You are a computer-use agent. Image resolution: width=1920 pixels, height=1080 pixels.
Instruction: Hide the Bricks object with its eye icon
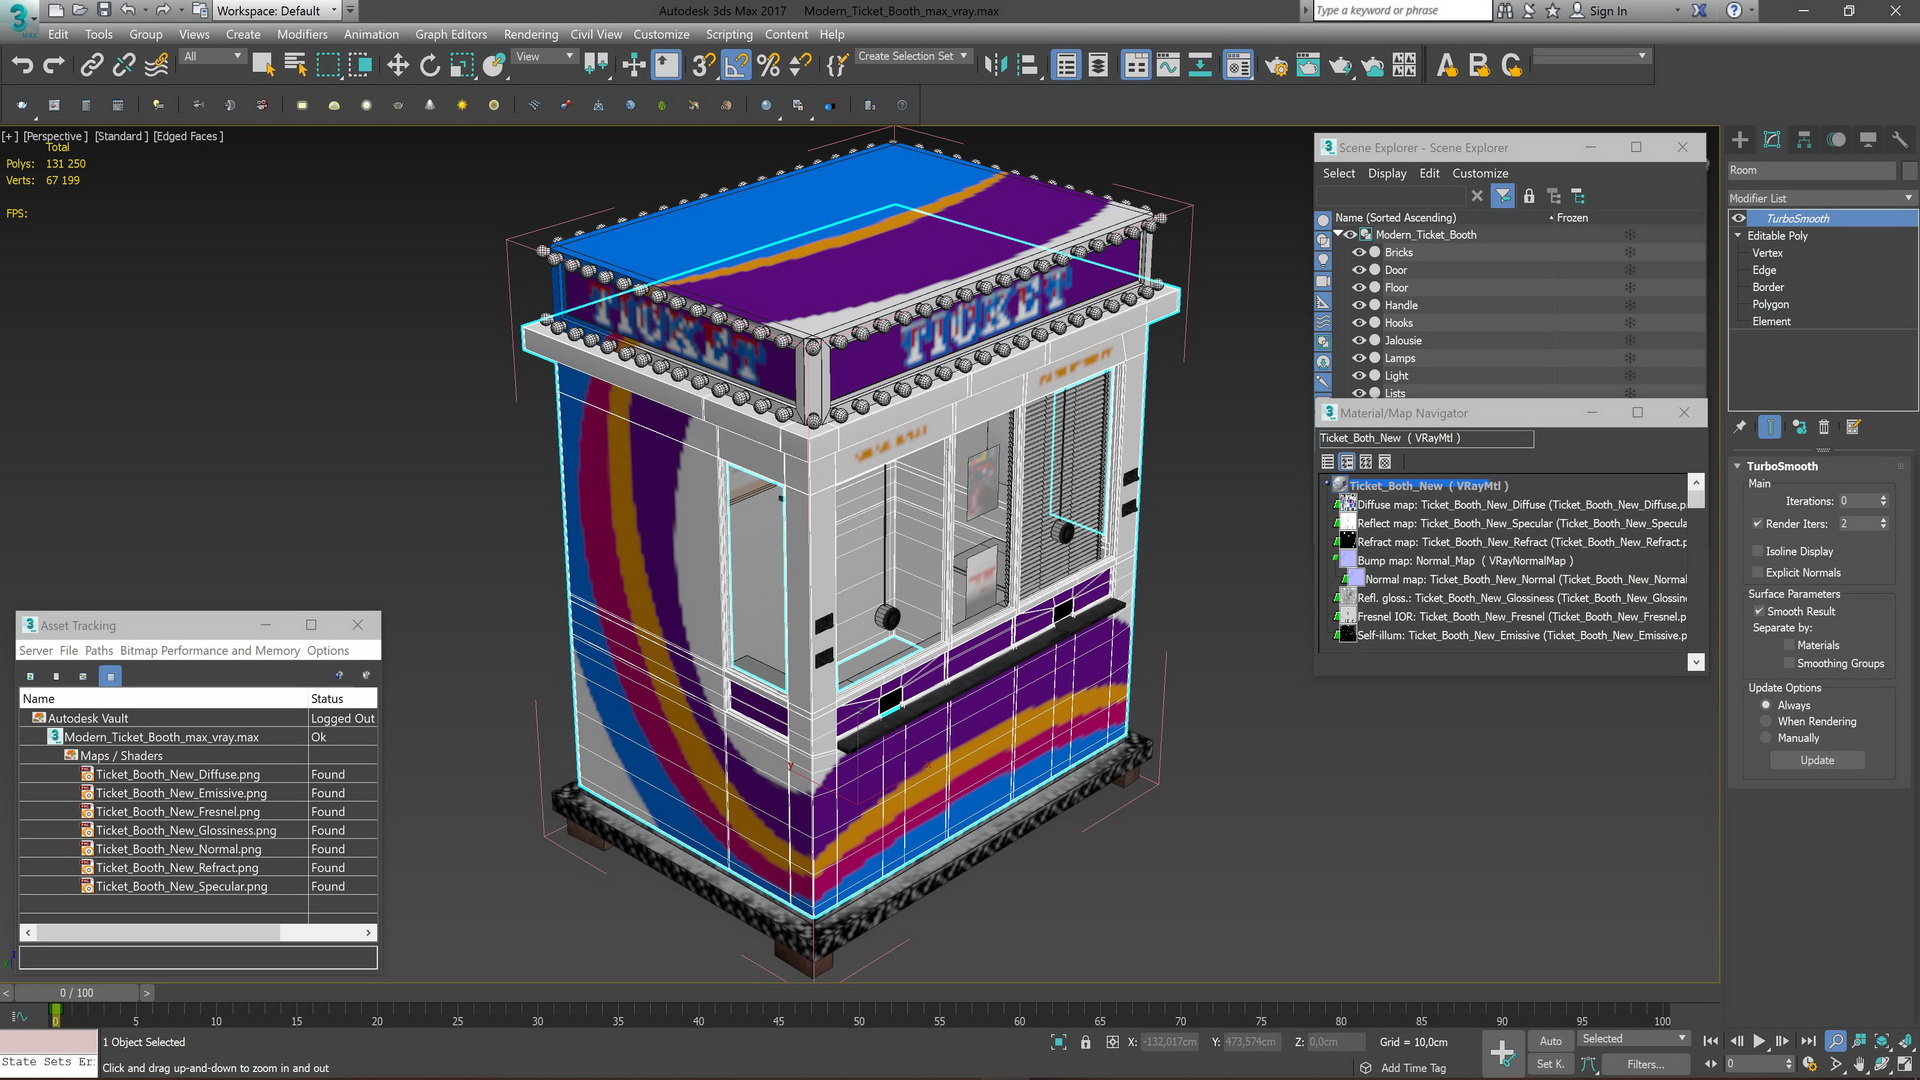tap(1359, 252)
